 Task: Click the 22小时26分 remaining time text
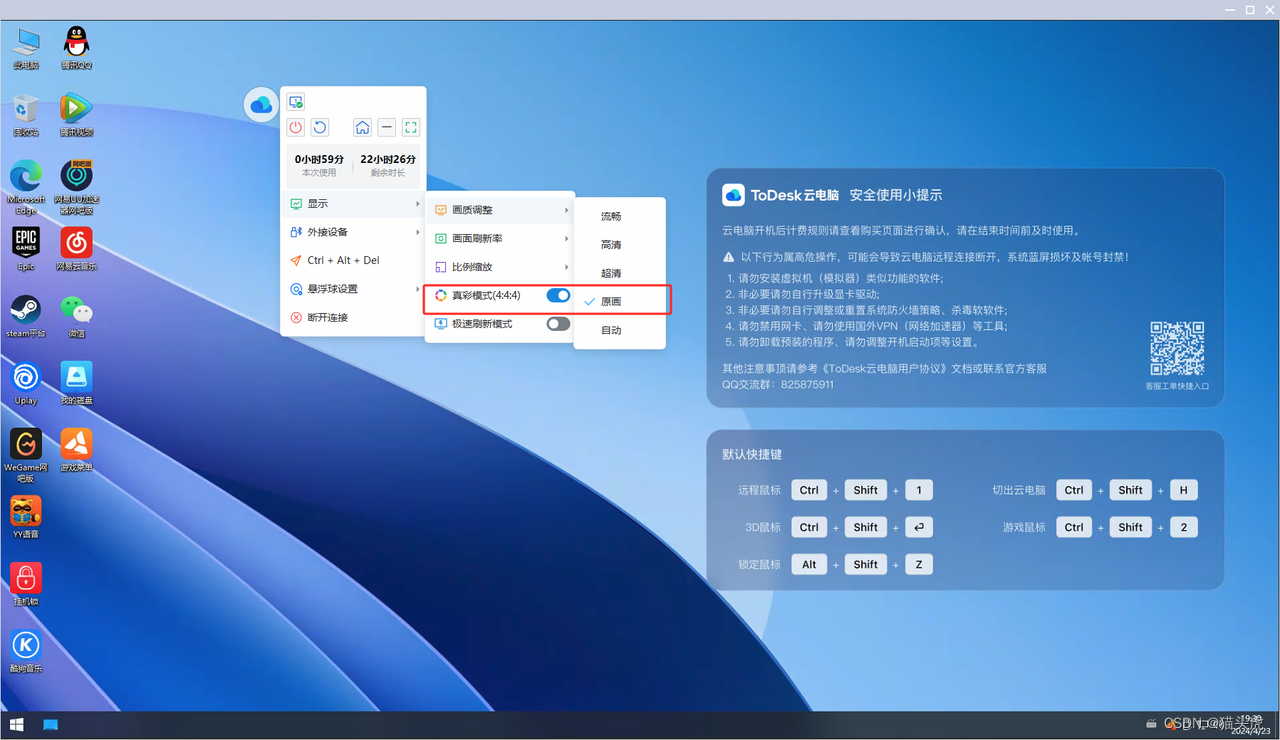(x=388, y=159)
